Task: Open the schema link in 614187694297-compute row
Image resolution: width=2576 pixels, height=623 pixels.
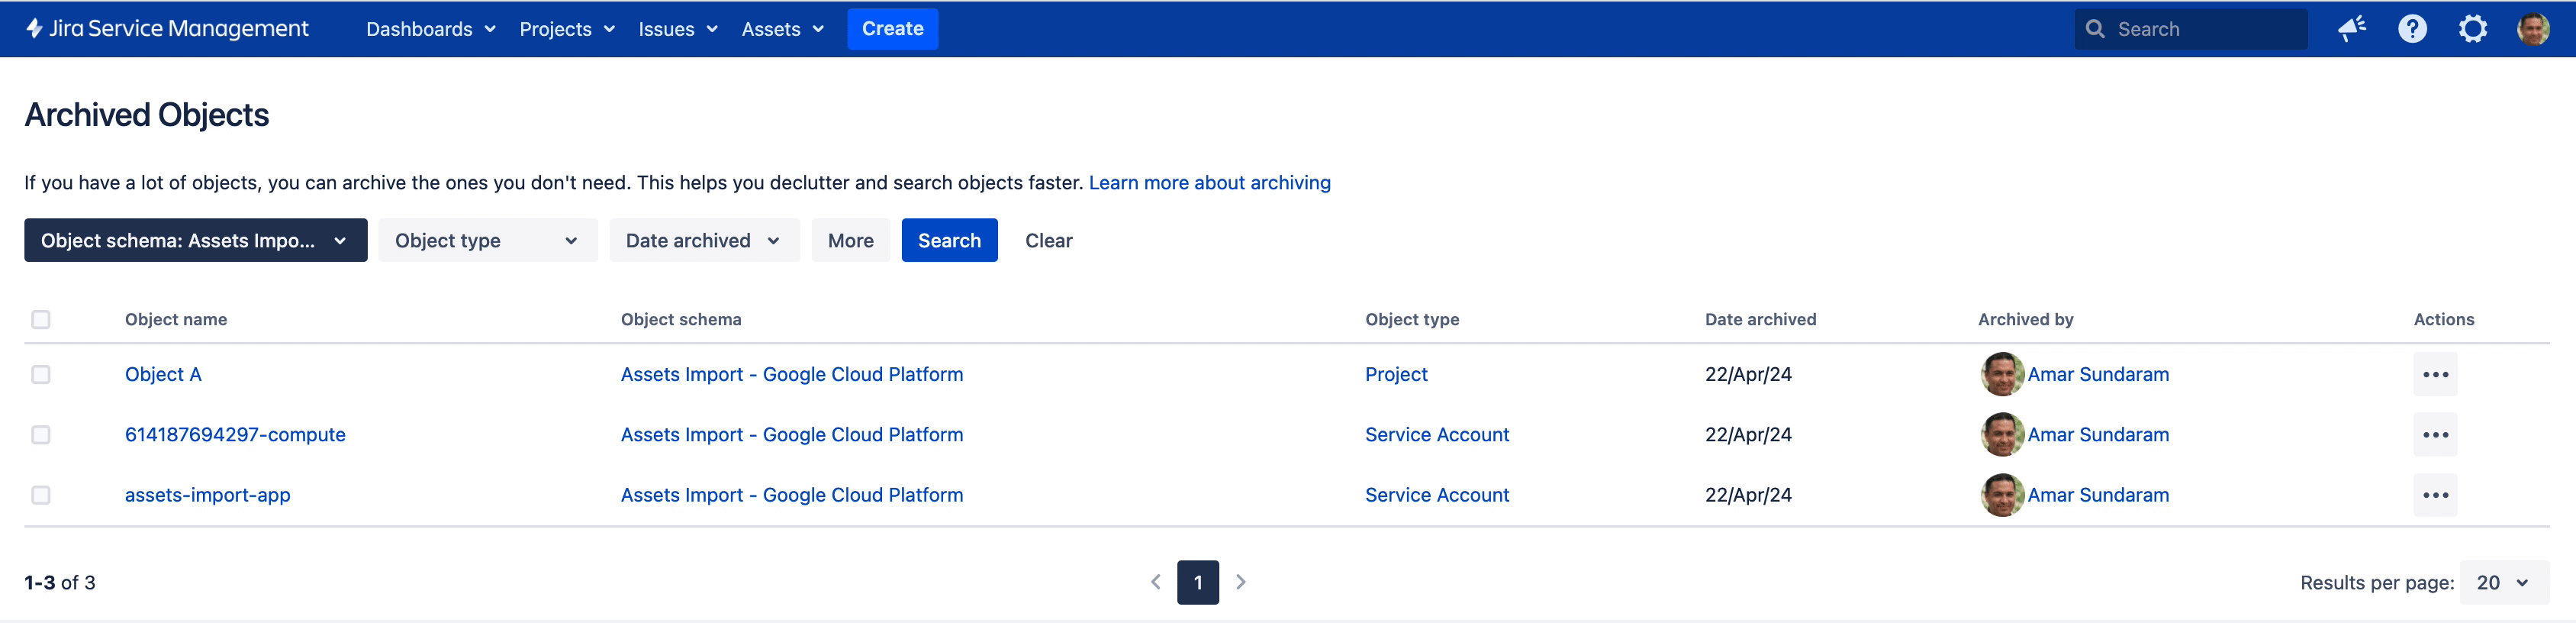Action: pos(792,435)
